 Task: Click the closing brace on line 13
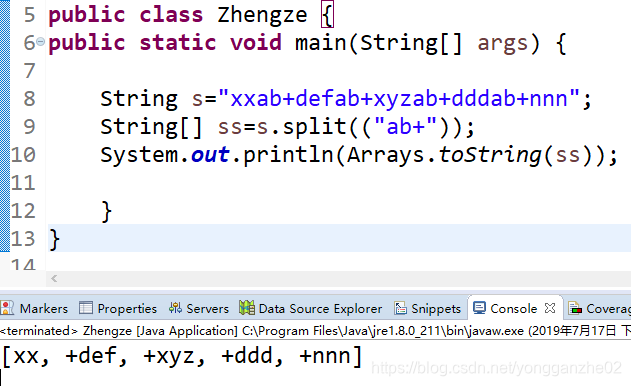coord(54,240)
